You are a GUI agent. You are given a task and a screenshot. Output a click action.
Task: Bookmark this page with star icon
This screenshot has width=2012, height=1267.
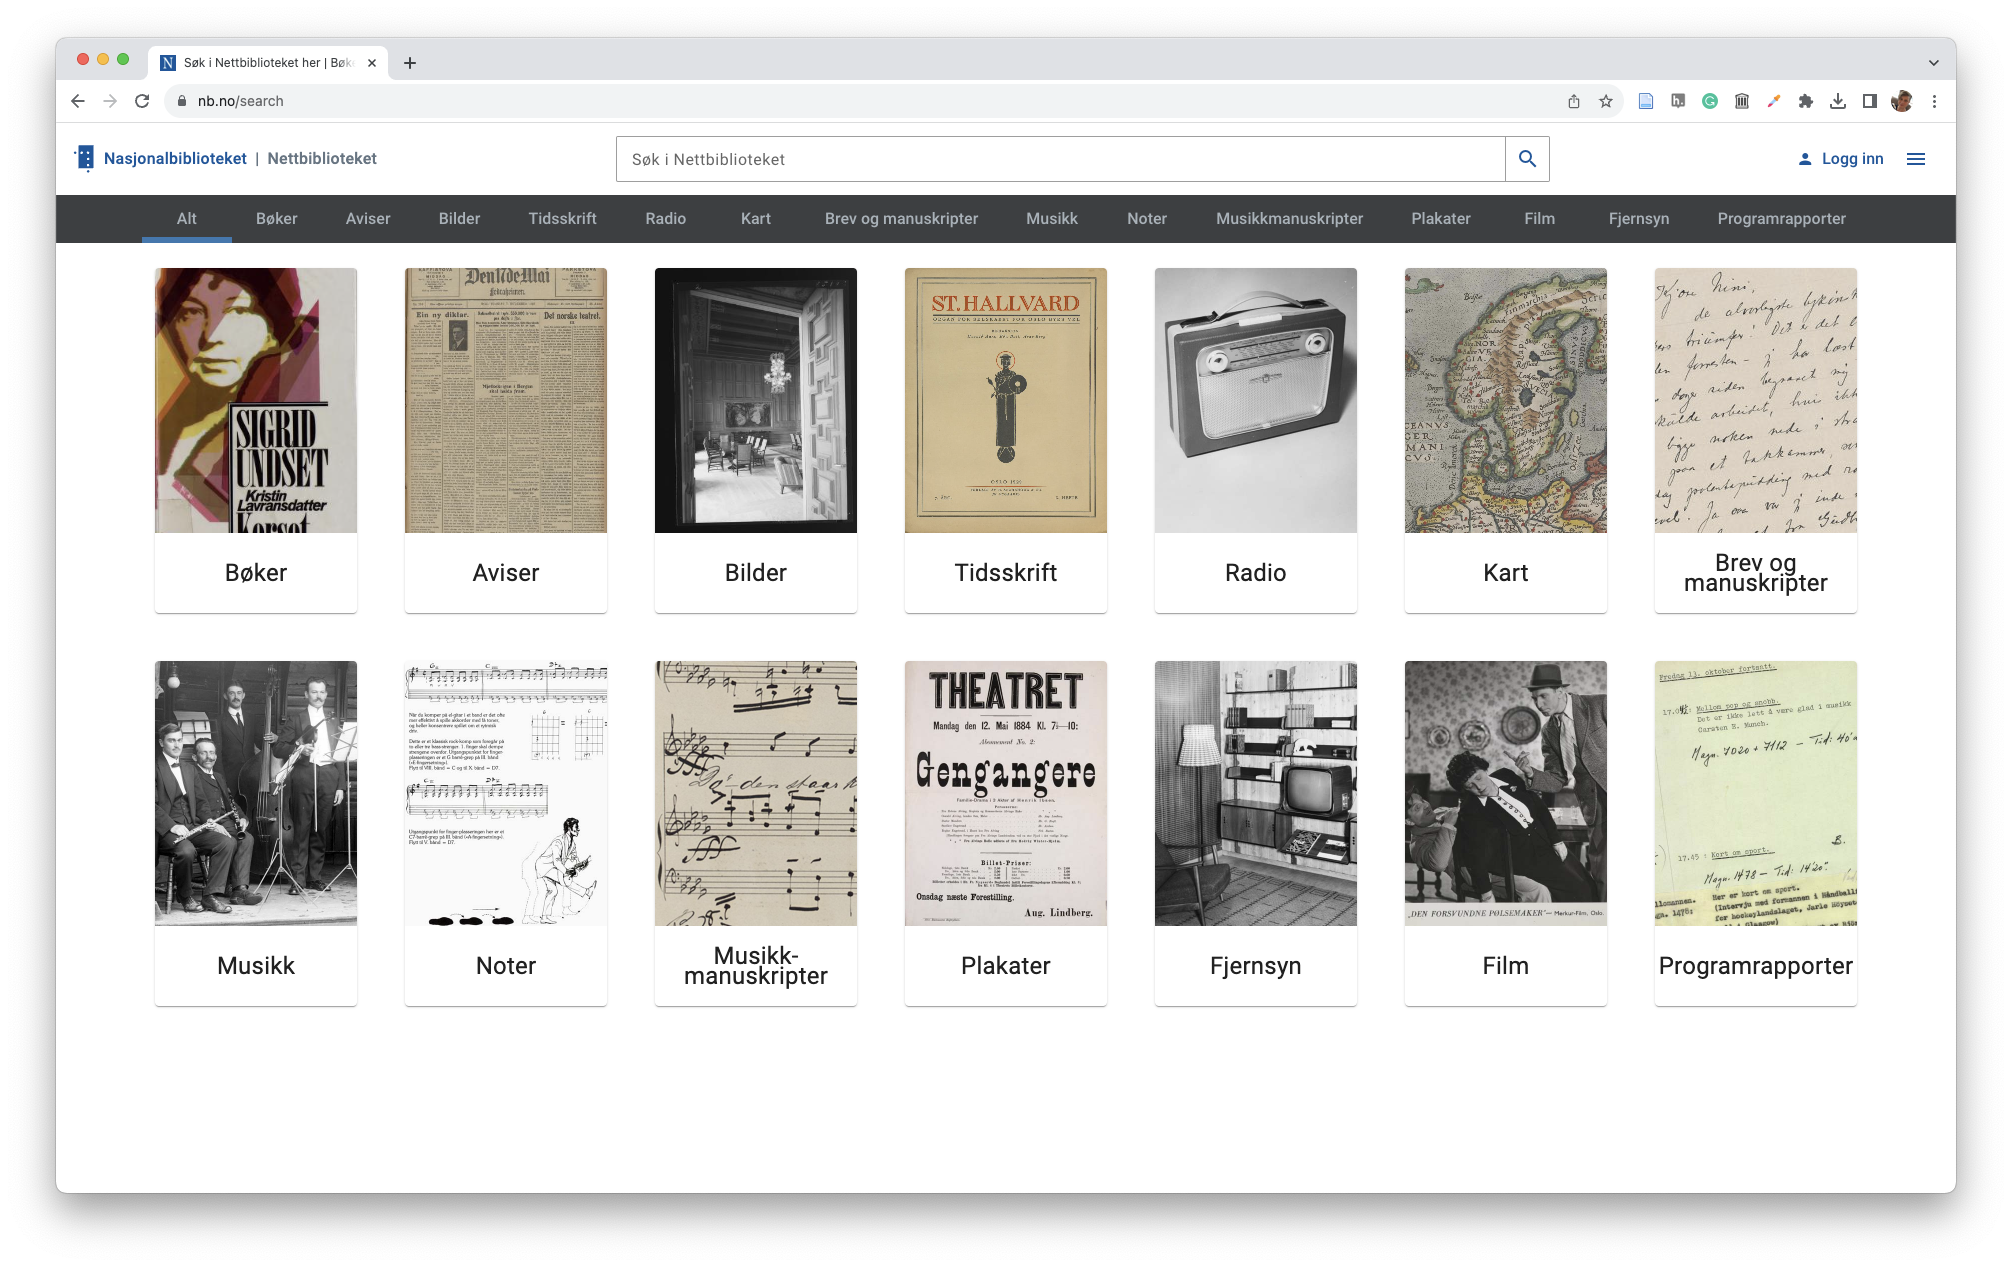pos(1605,101)
